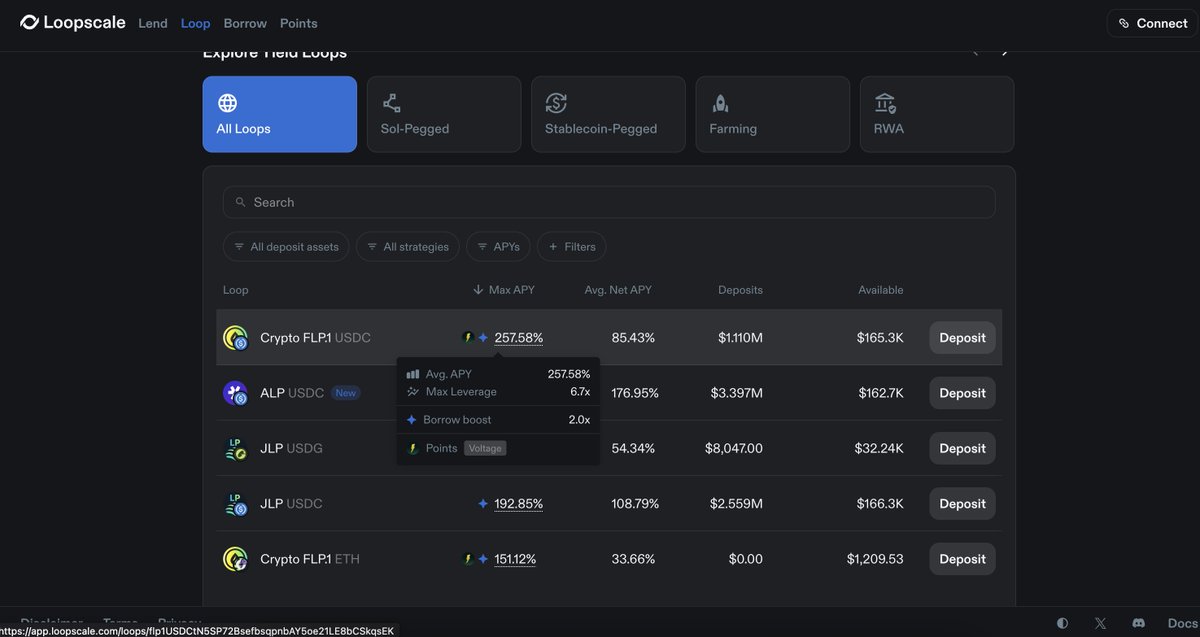This screenshot has width=1200, height=637.
Task: Click borrow boost sparkle on Crypto FLP.1 USDC
Action: [483, 338]
